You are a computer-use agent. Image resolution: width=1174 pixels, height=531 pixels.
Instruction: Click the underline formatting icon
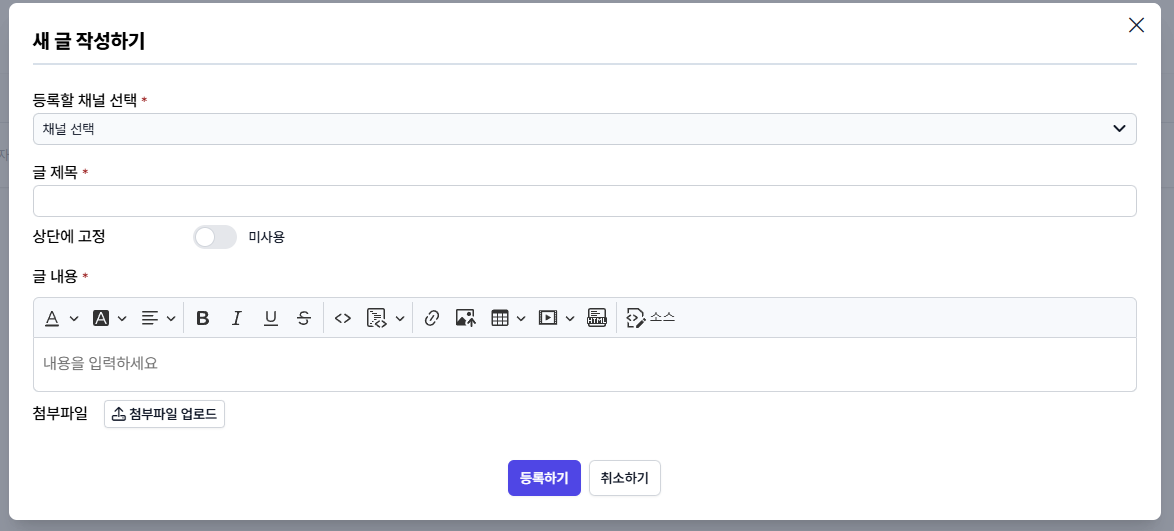pos(270,318)
